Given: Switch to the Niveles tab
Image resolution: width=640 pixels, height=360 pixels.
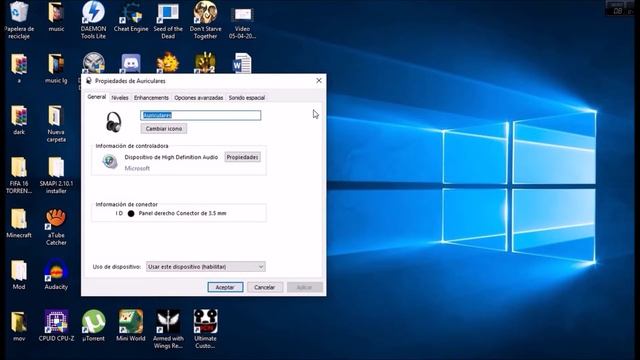Looking at the screenshot, I should [120, 98].
